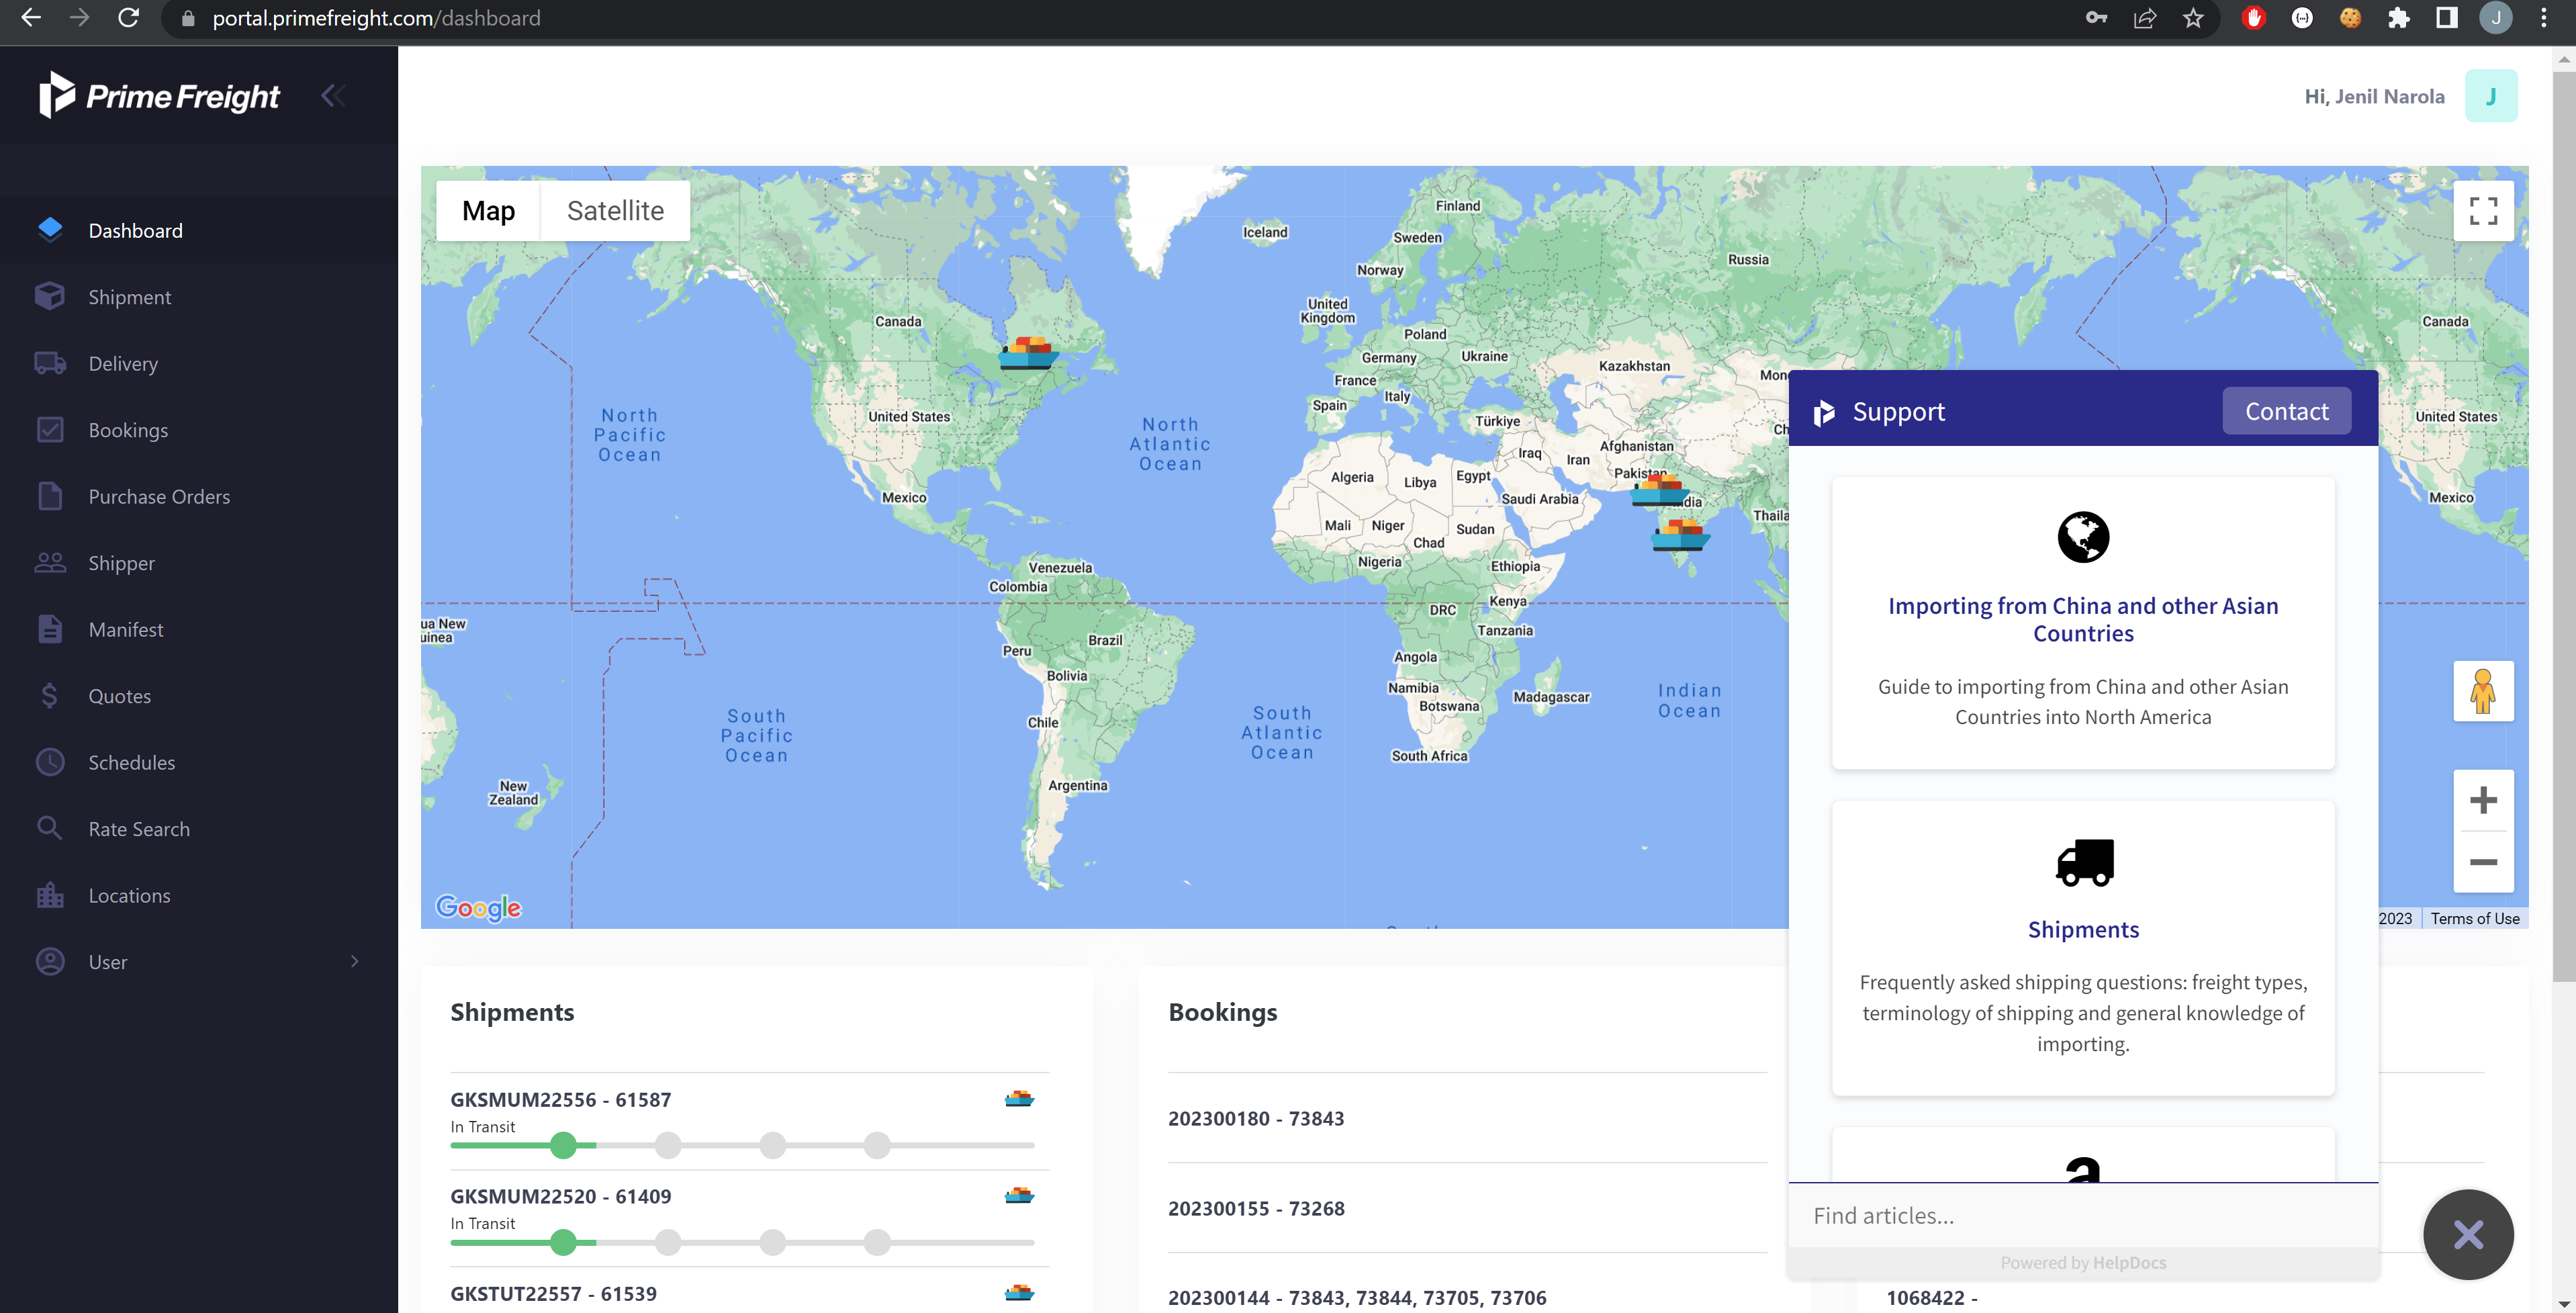Open Purchase Orders
Screen dimensions: 2576x1313
159,497
